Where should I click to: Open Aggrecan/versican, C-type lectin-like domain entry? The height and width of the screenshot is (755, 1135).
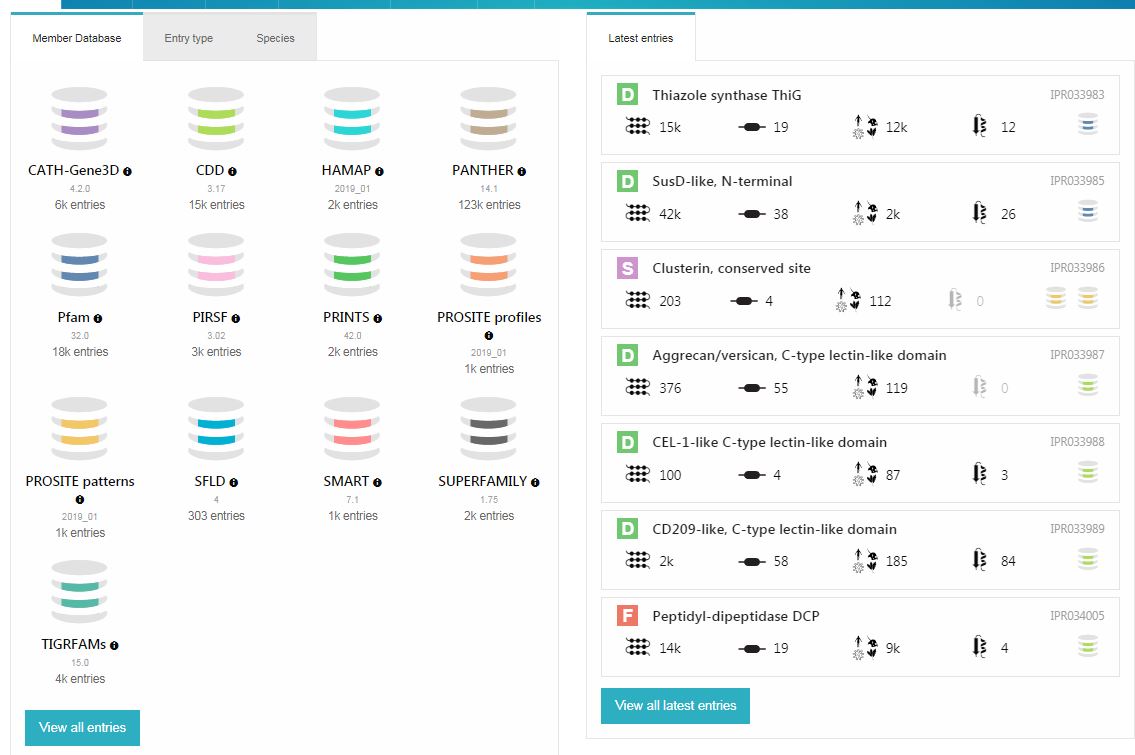pyautogui.click(x=799, y=355)
